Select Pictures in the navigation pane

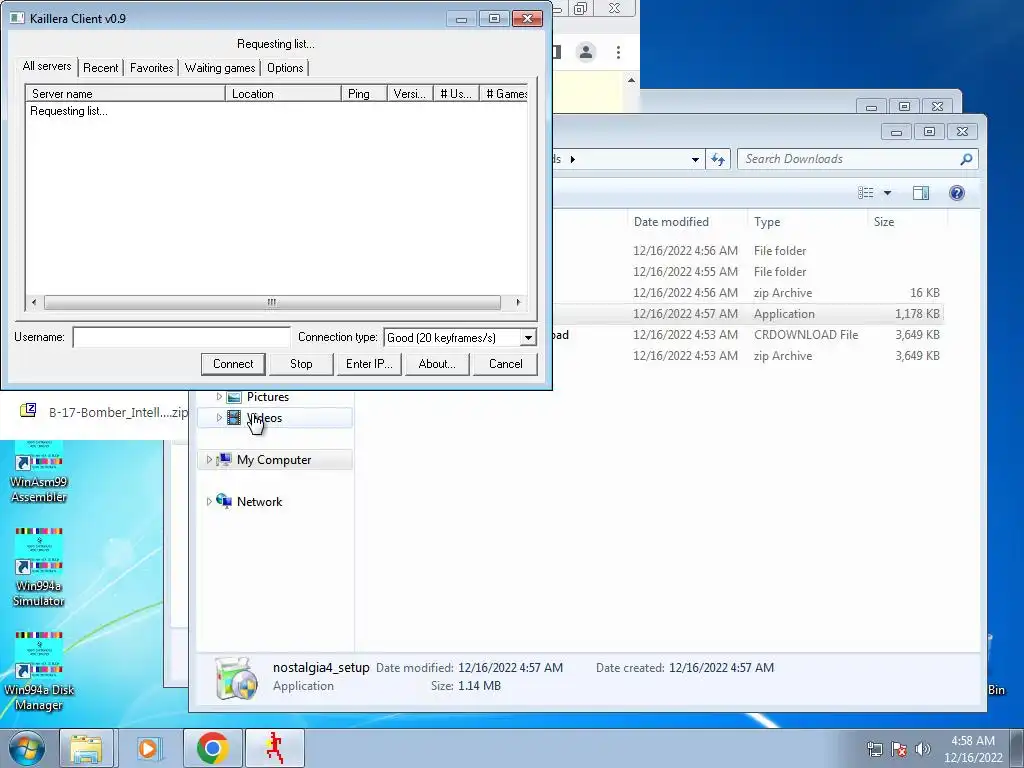click(268, 396)
